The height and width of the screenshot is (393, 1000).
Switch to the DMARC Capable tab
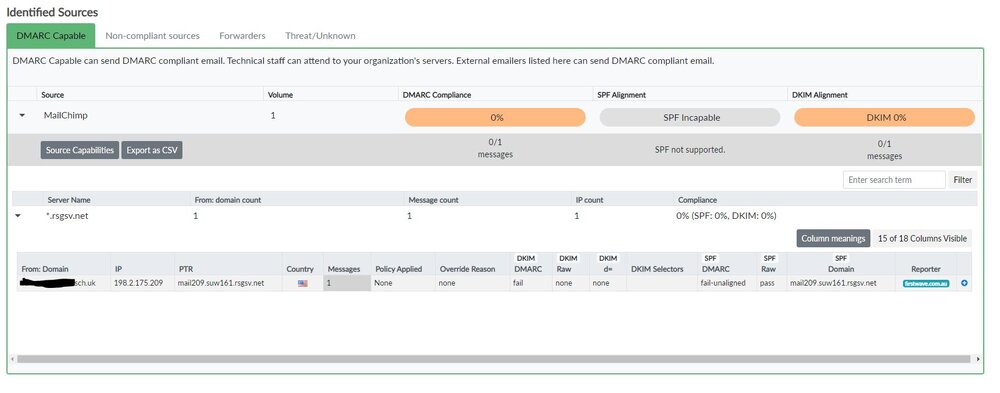[51, 36]
